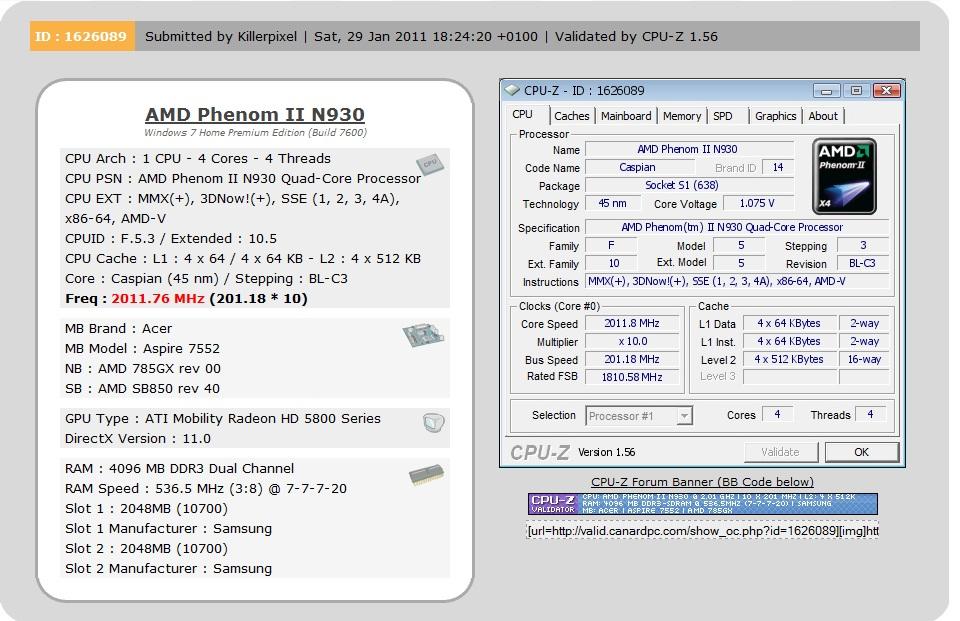Click the Rated FSB value 1810.58 MHz

tap(632, 377)
